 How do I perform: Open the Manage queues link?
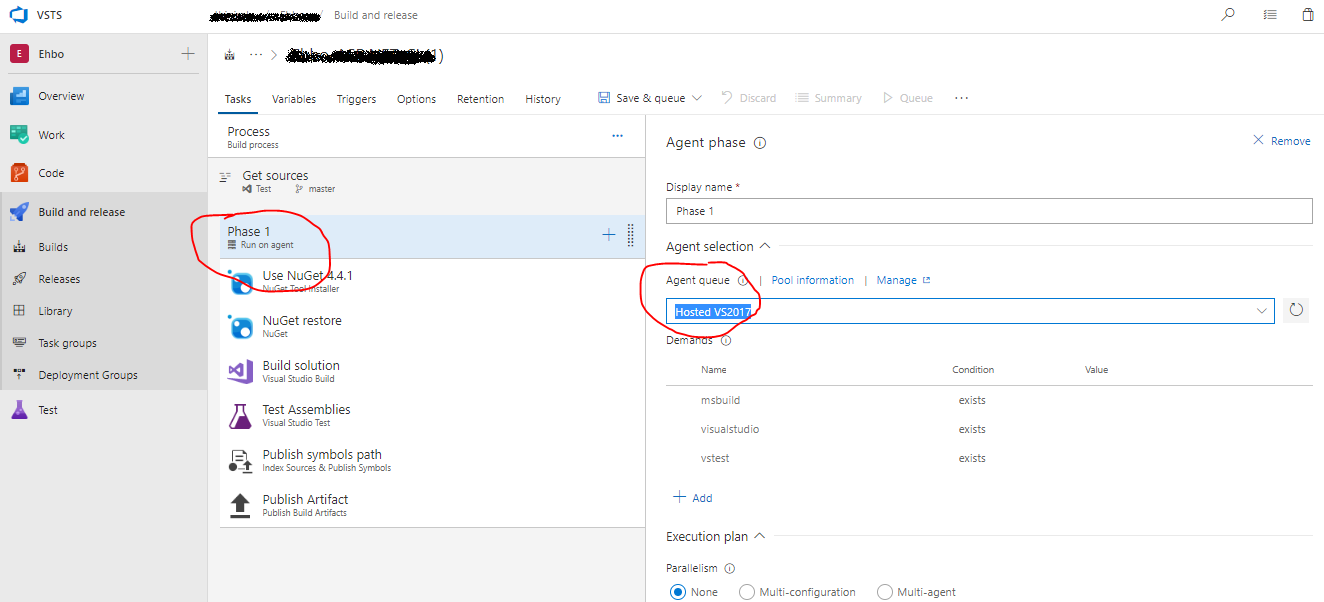tap(903, 280)
